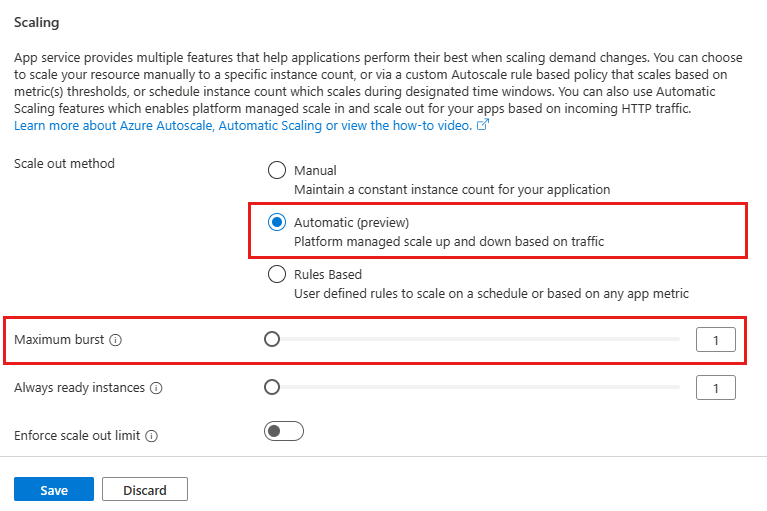Open the Learn more about Azure Autoscale link
Image resolution: width=767 pixels, height=511 pixels.
tap(114, 126)
